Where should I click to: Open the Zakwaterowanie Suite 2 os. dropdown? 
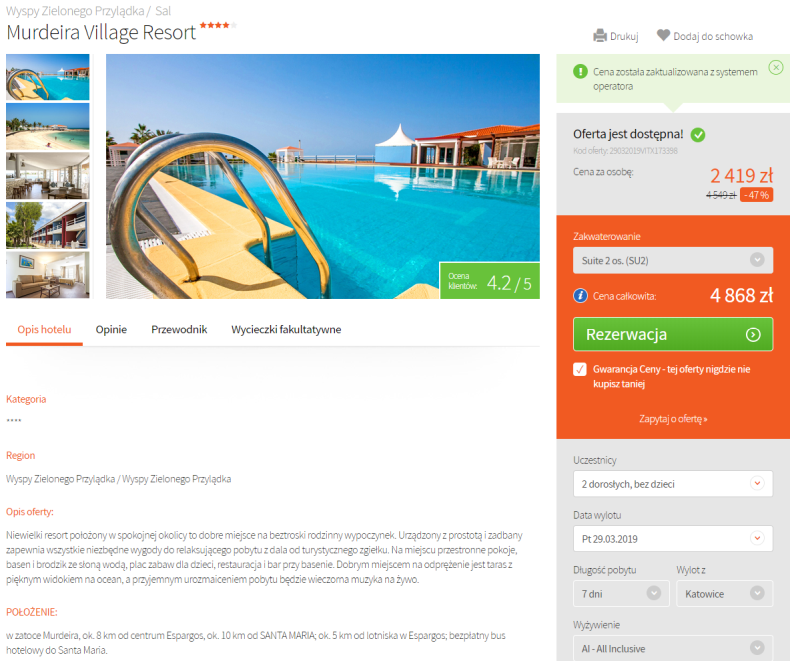[673, 260]
